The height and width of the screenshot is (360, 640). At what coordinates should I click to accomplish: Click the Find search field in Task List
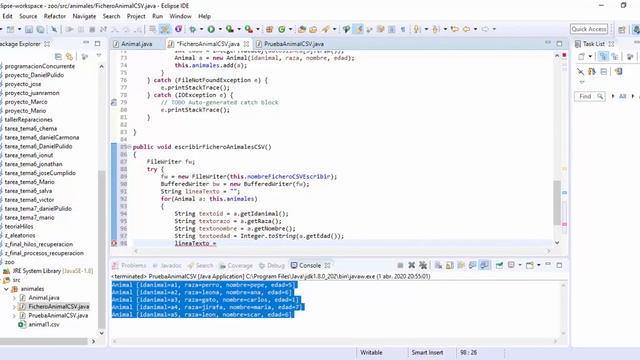(589, 96)
